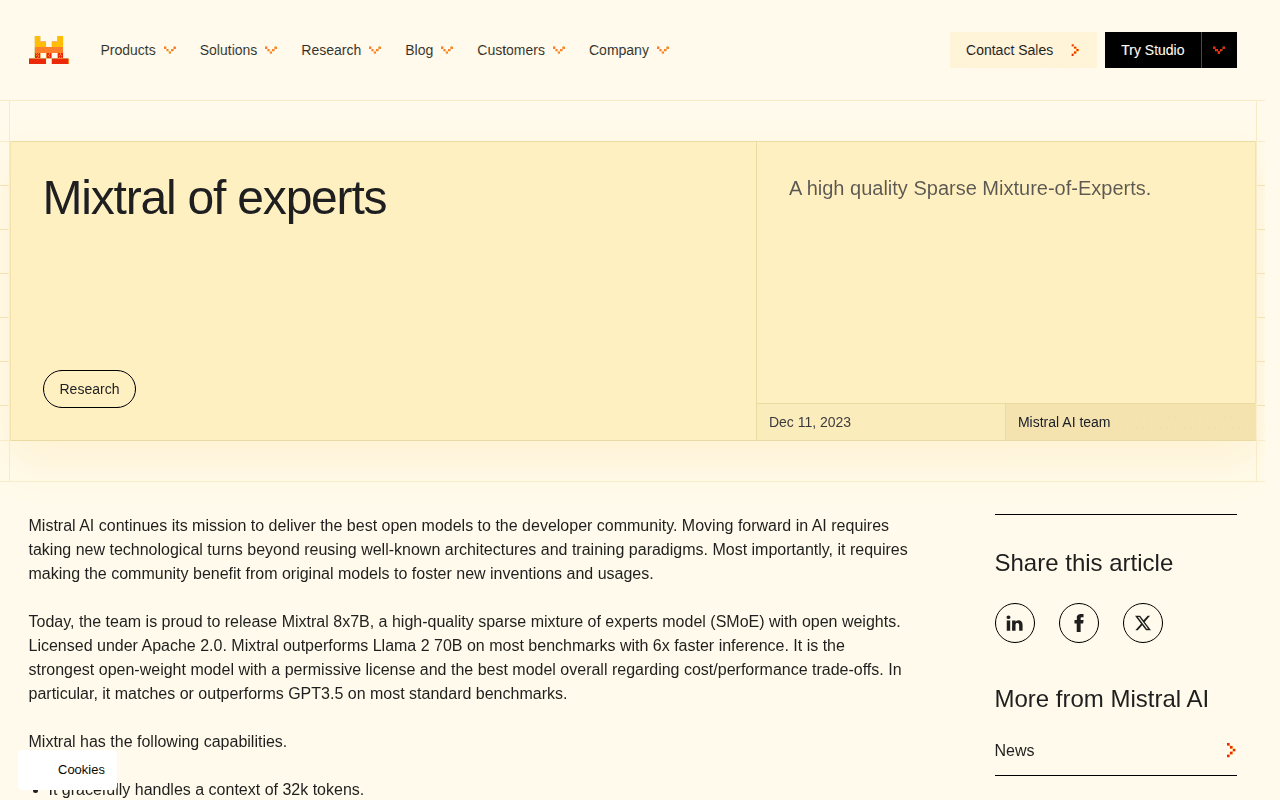Click the Sparse Mixture-of-Experts subtitle
The image size is (1280, 800).
(x=970, y=188)
